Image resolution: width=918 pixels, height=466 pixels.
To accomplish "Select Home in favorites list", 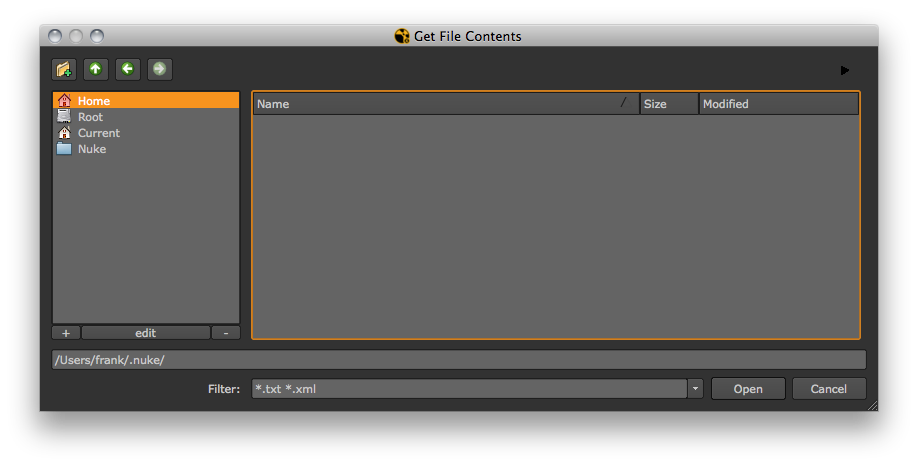I will (93, 101).
